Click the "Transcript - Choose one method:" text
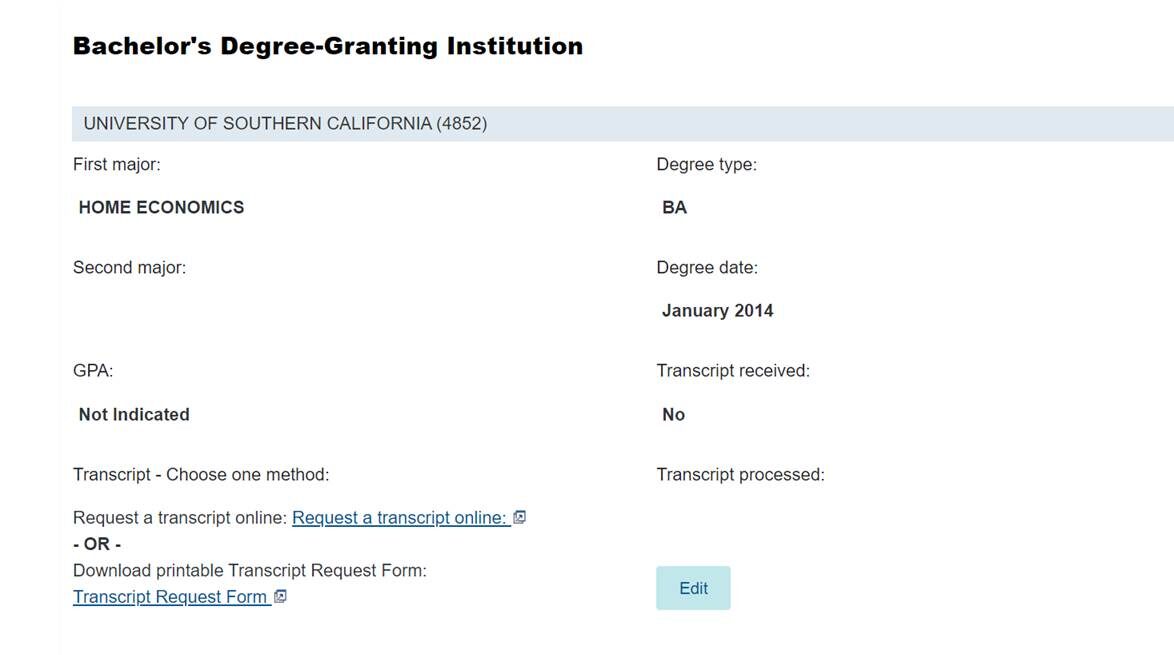Screen dimensions: 1174x655 [x=201, y=475]
